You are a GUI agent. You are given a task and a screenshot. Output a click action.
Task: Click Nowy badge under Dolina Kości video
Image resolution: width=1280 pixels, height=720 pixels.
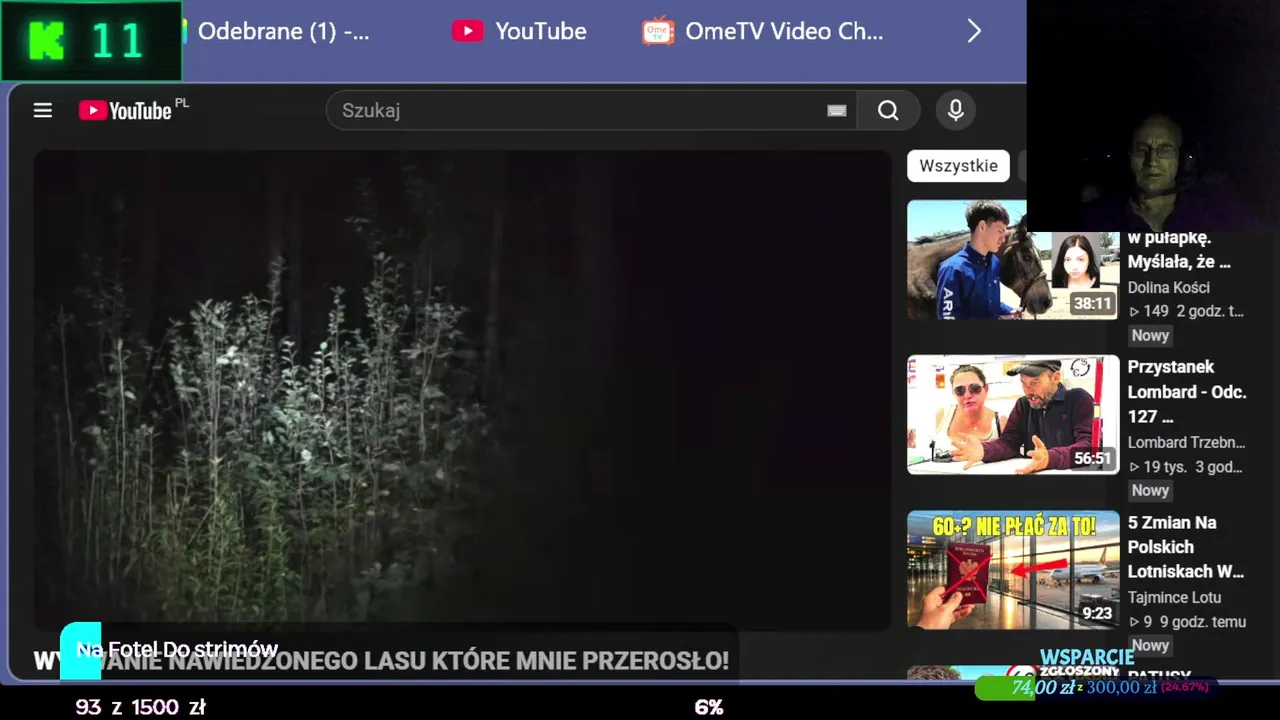1150,336
